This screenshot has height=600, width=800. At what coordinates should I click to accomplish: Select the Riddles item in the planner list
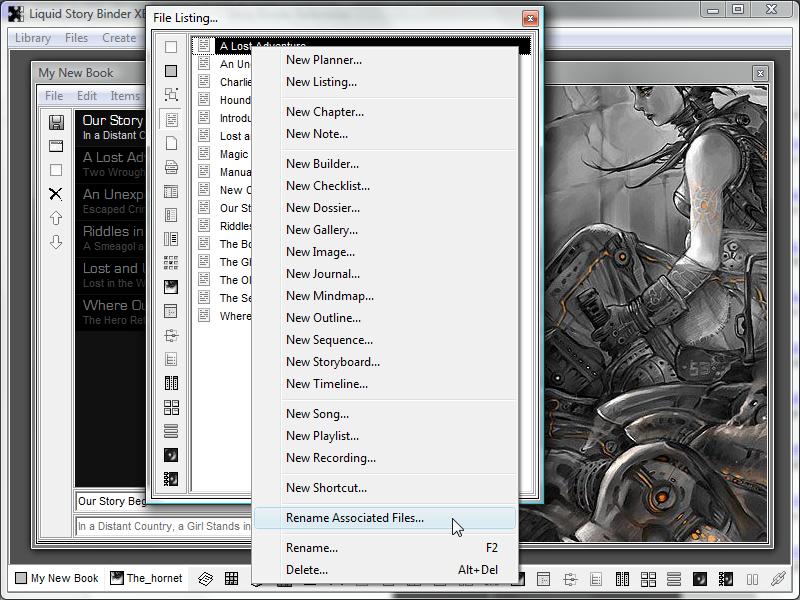point(112,232)
